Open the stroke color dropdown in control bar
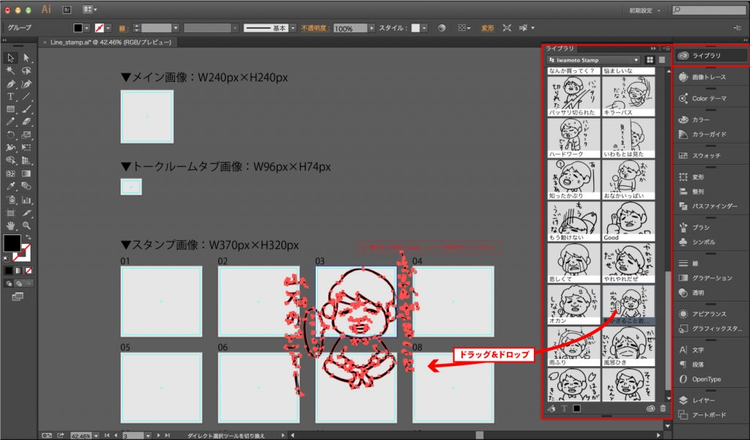 [108, 28]
